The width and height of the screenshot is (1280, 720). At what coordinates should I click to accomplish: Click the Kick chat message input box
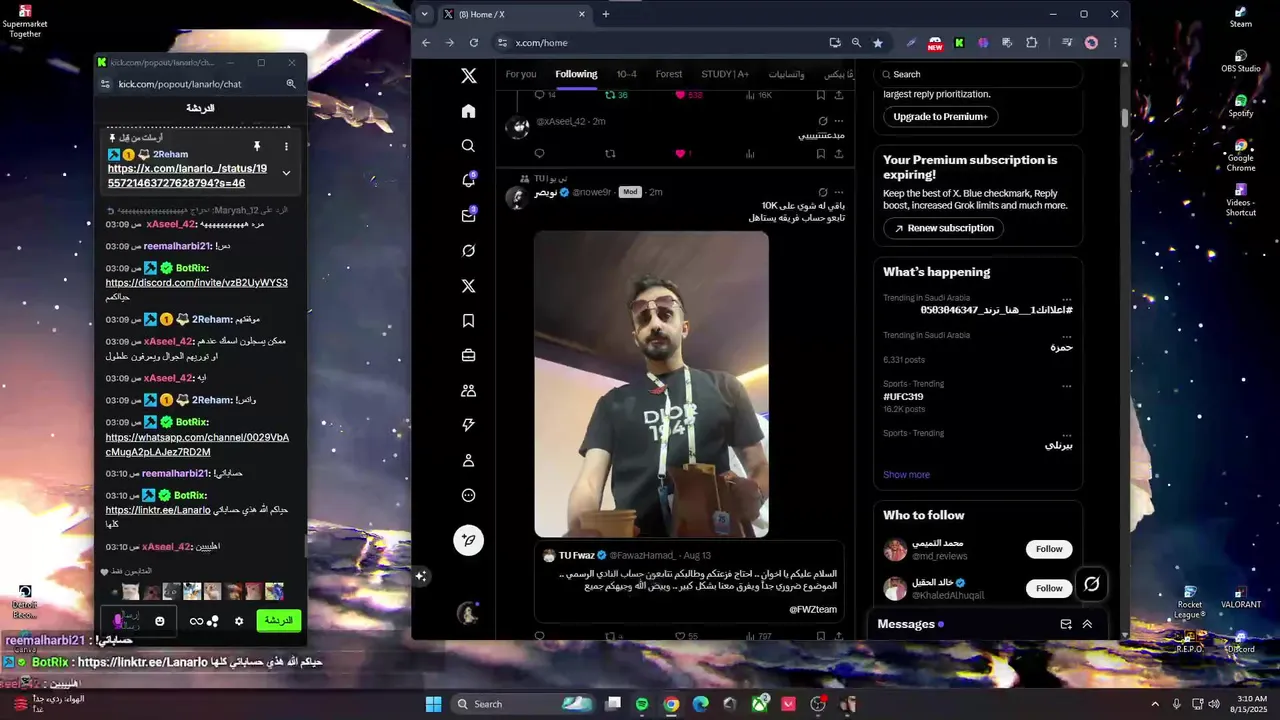[x=138, y=621]
